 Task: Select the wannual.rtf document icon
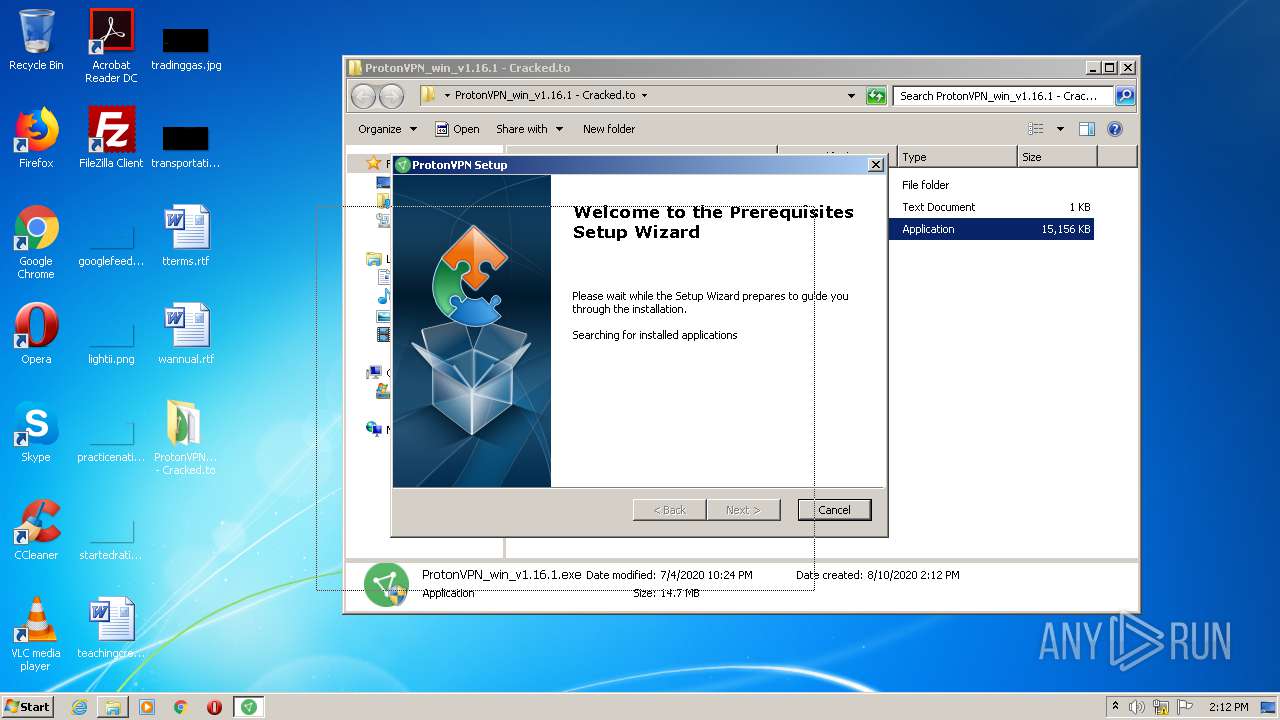(186, 334)
